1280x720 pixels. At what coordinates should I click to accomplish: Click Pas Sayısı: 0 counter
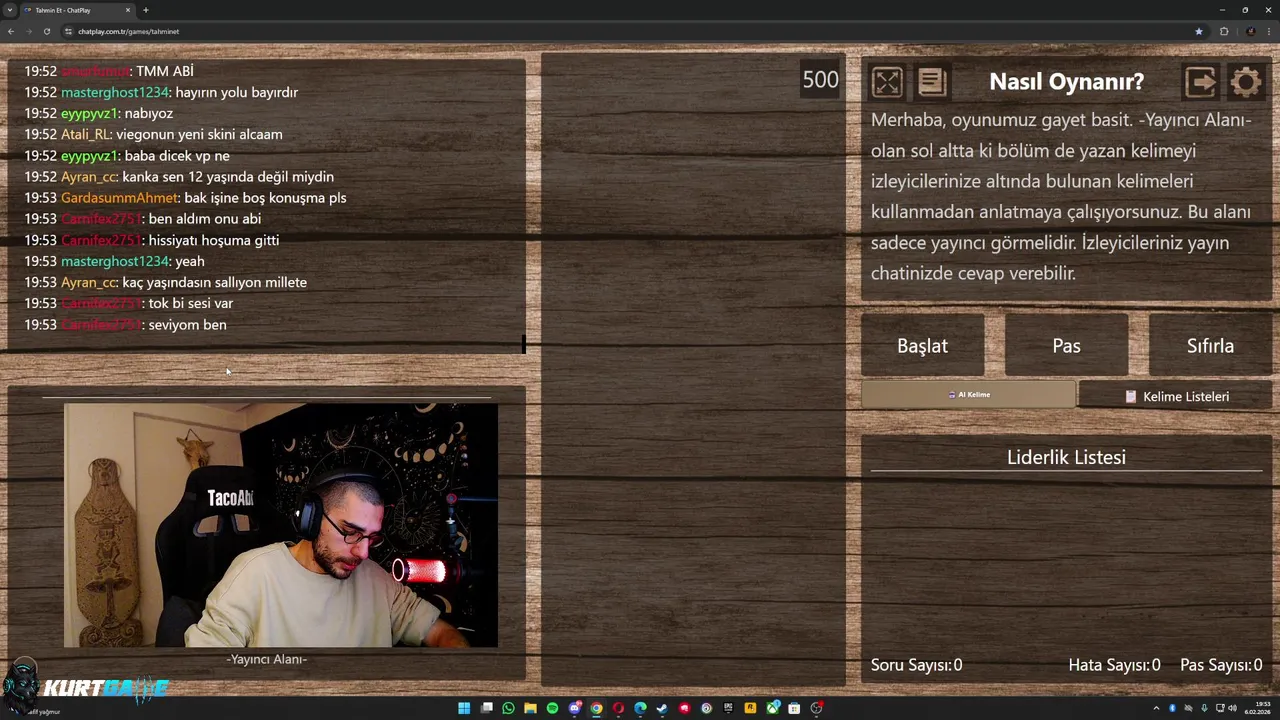click(1221, 665)
